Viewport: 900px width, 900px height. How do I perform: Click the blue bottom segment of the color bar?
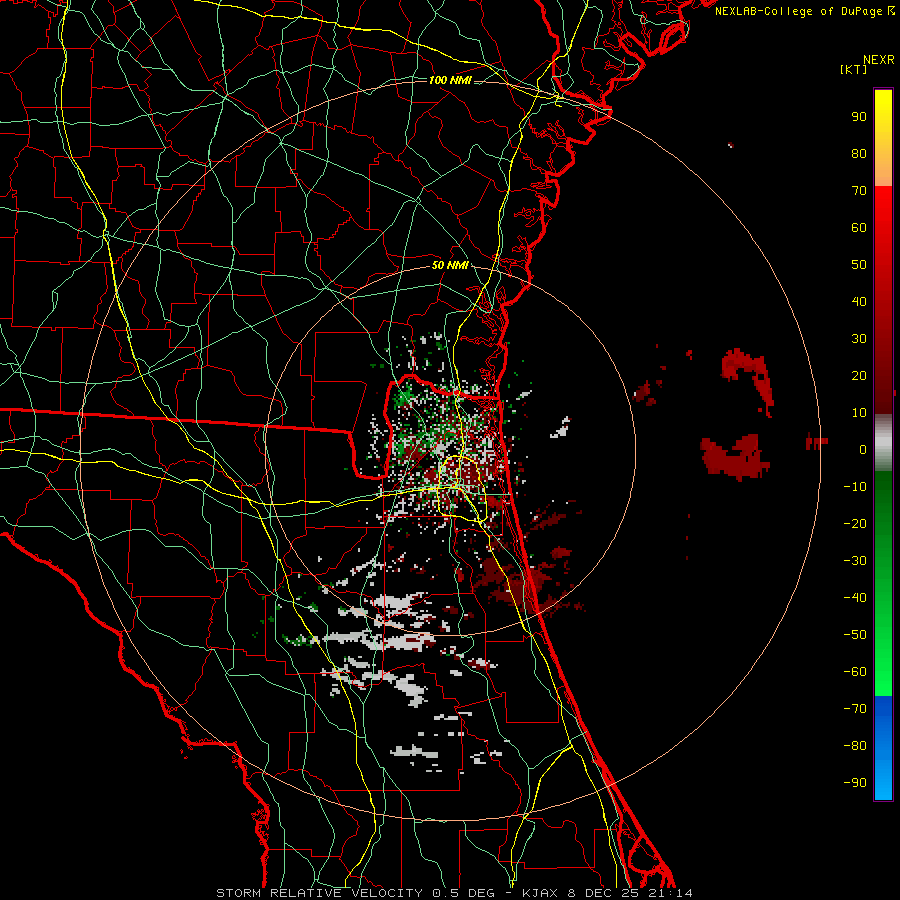(883, 748)
